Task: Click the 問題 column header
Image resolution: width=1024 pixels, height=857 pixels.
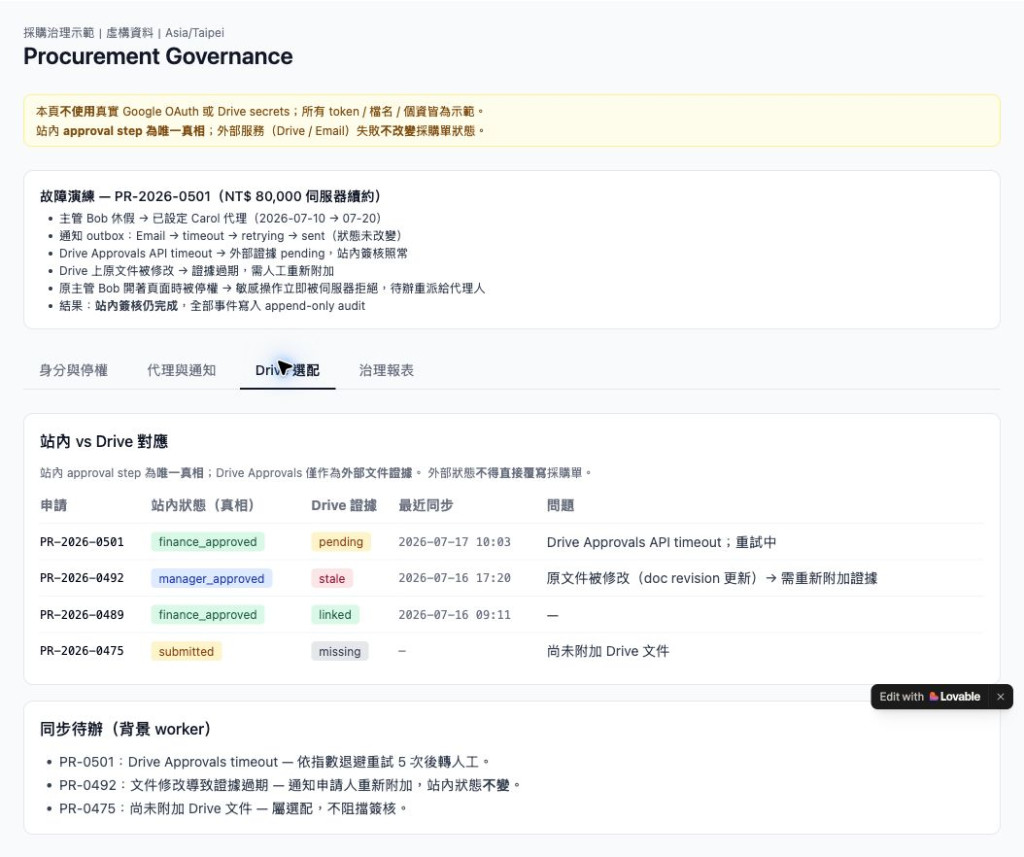Action: 560,505
